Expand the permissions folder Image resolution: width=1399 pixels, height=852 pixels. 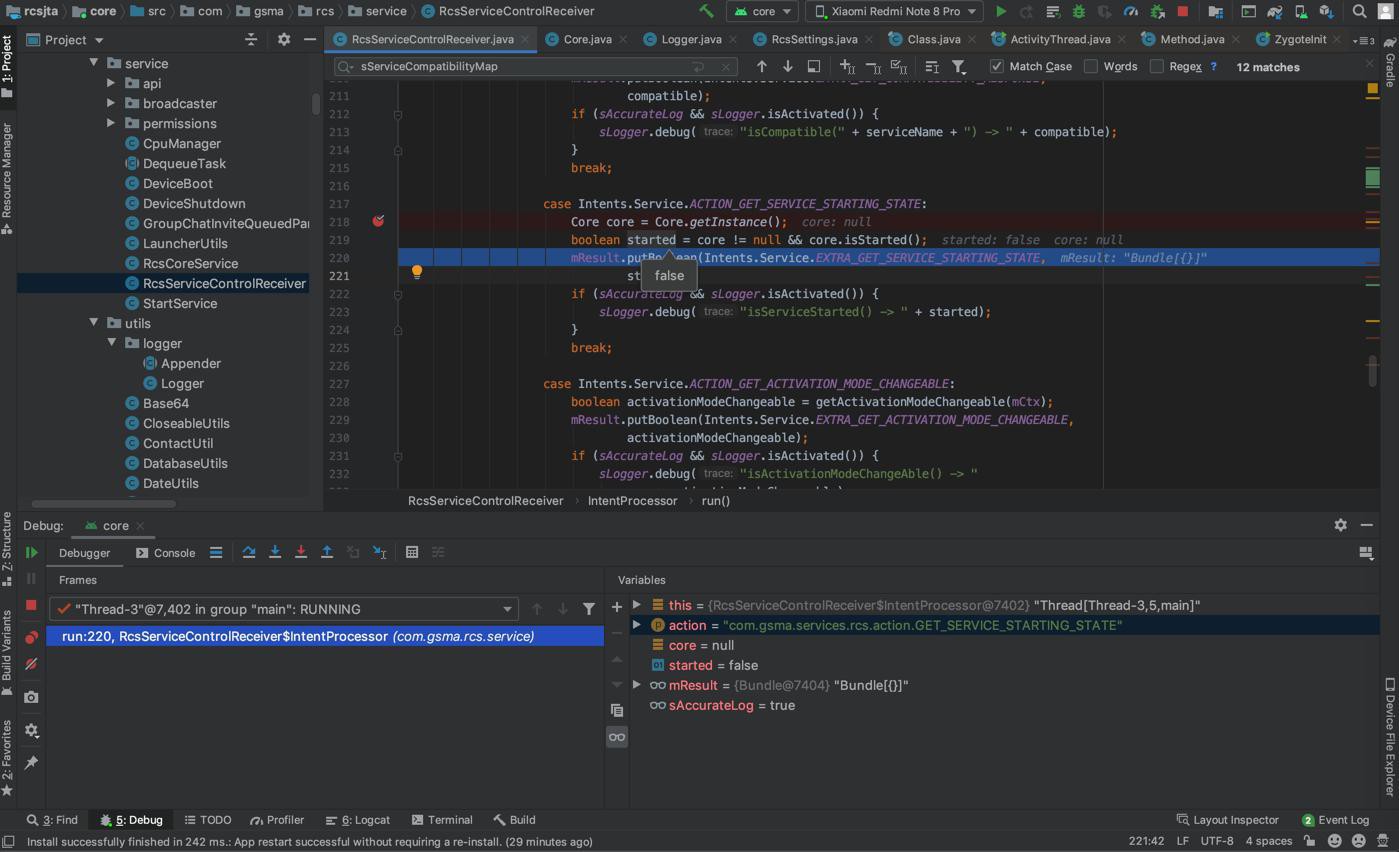[x=111, y=123]
